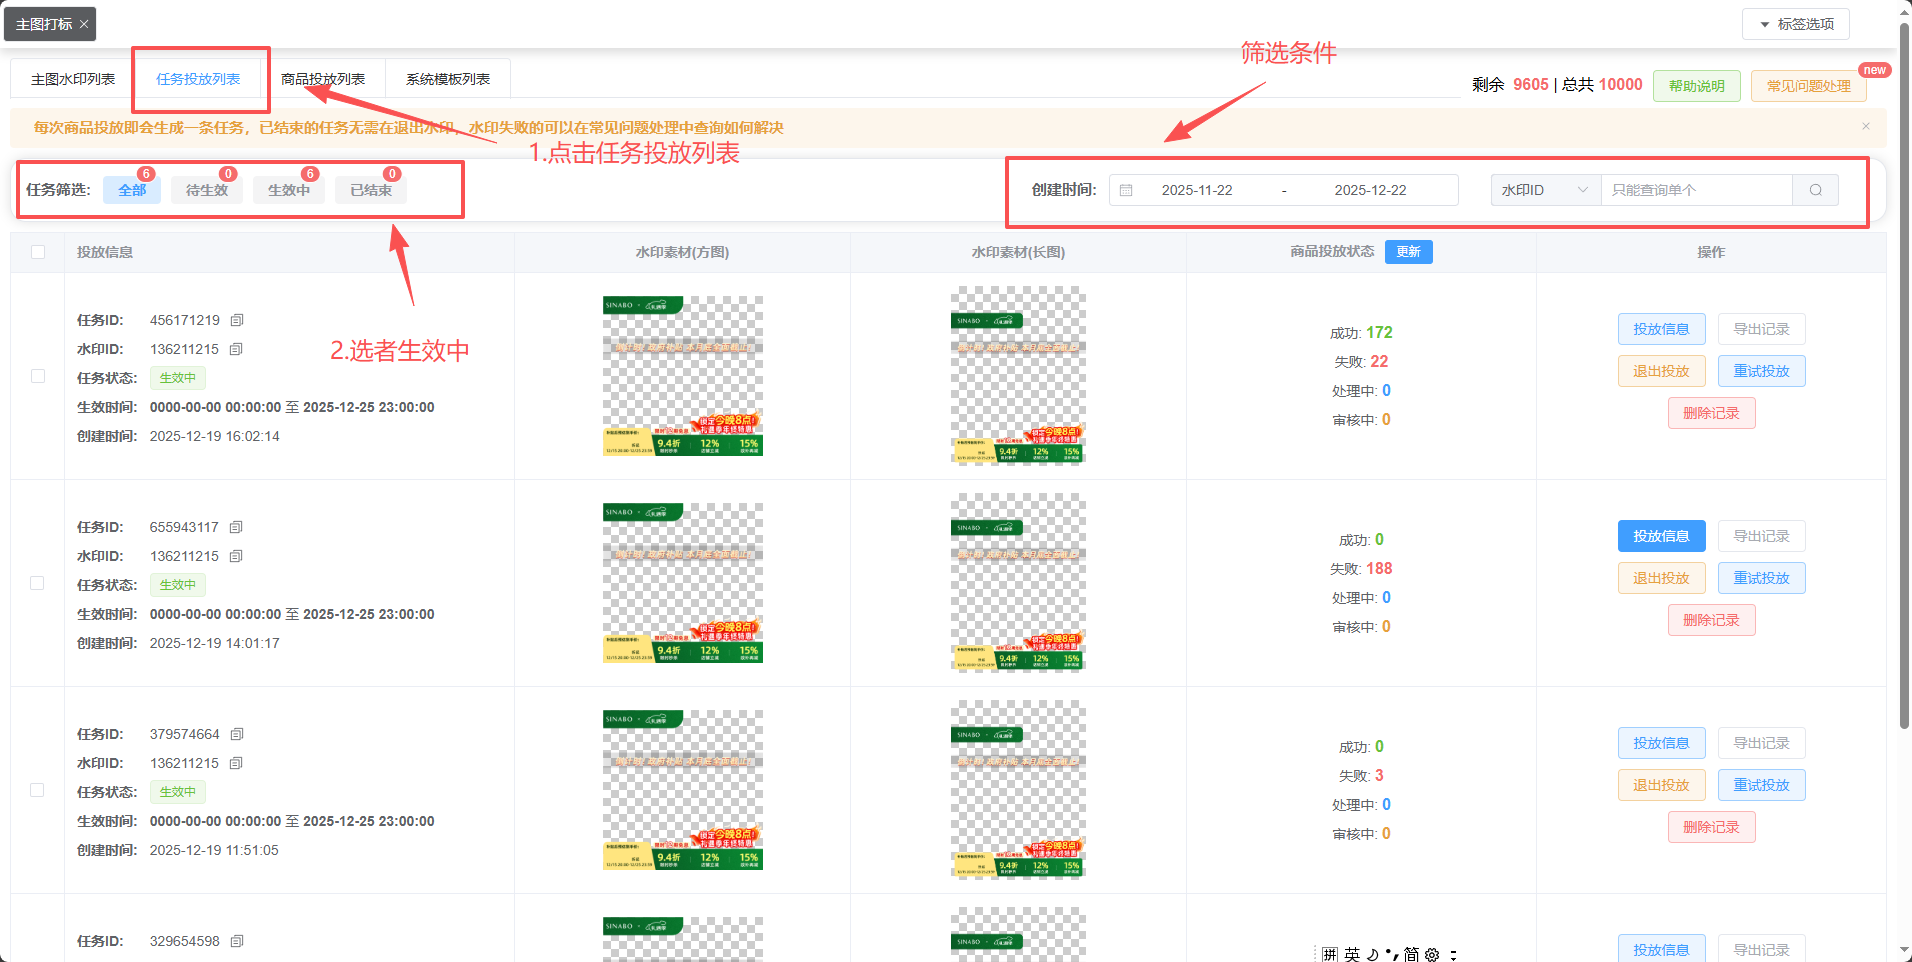Click the calendar icon in date range
The image size is (1912, 962).
coord(1126,190)
